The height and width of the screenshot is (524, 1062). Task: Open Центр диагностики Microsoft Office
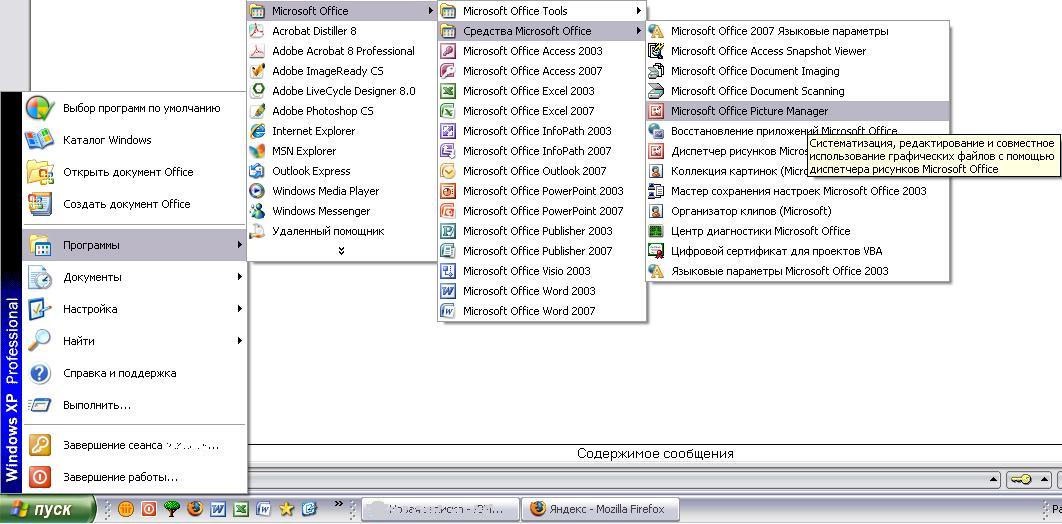pos(798,231)
